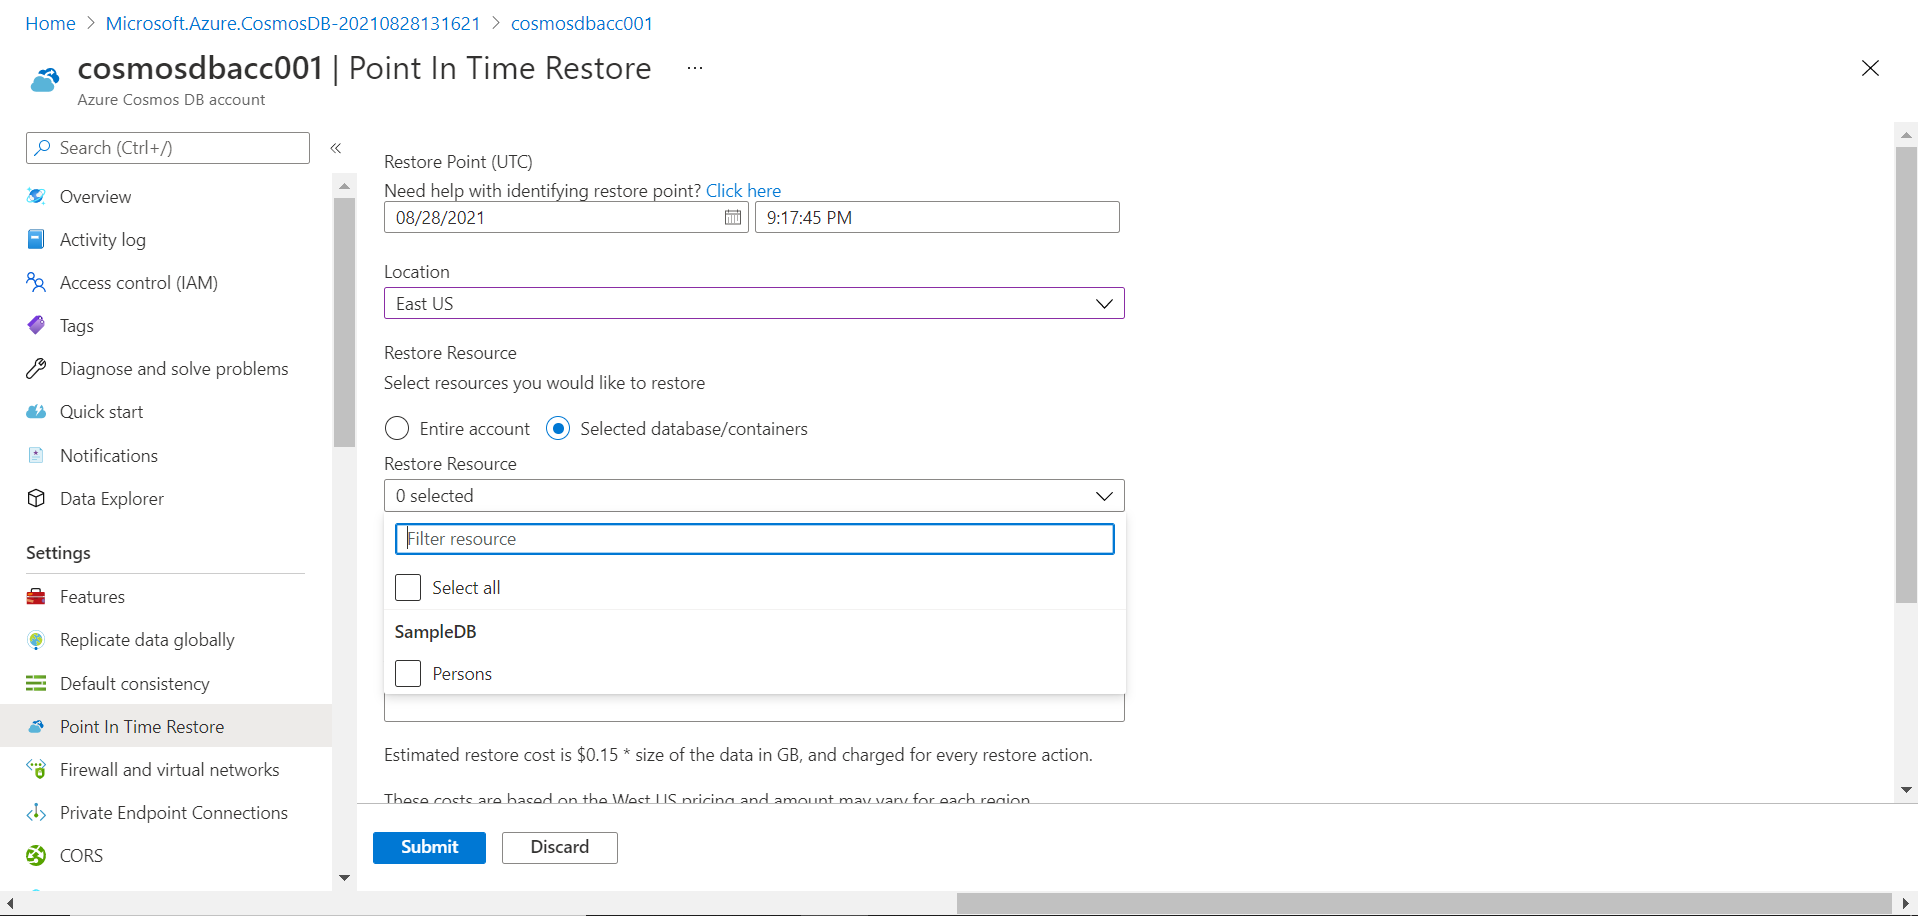Click the Data Explorer cube icon
Image resolution: width=1918 pixels, height=916 pixels.
tap(36, 498)
